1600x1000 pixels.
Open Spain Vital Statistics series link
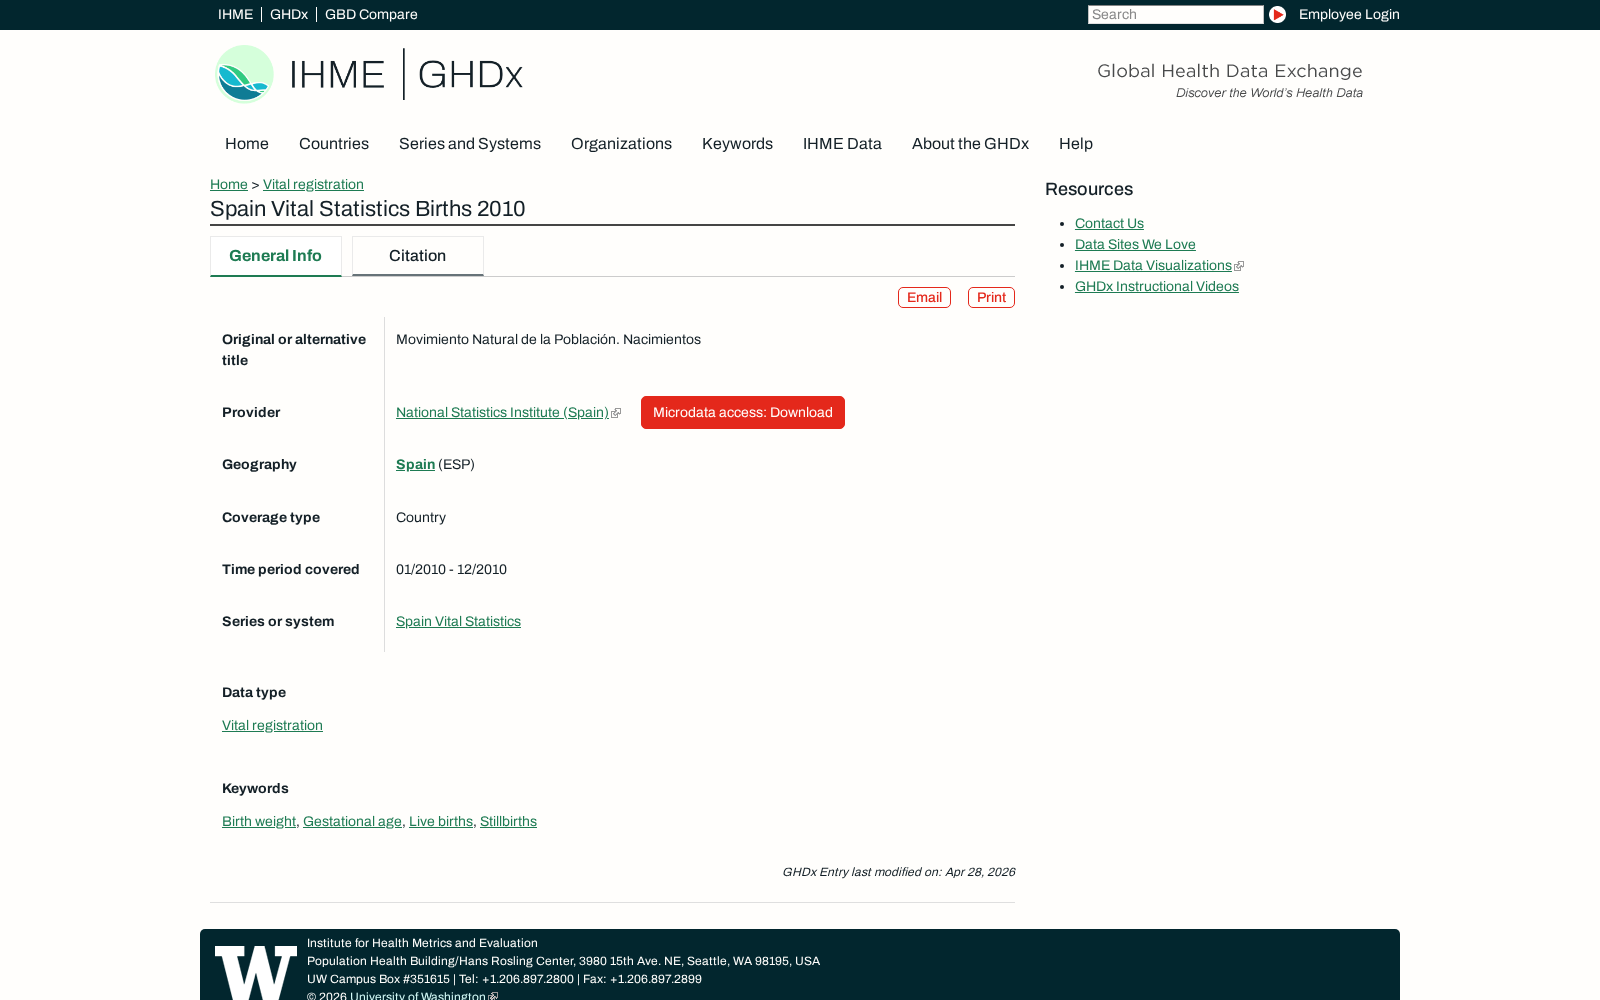(458, 621)
